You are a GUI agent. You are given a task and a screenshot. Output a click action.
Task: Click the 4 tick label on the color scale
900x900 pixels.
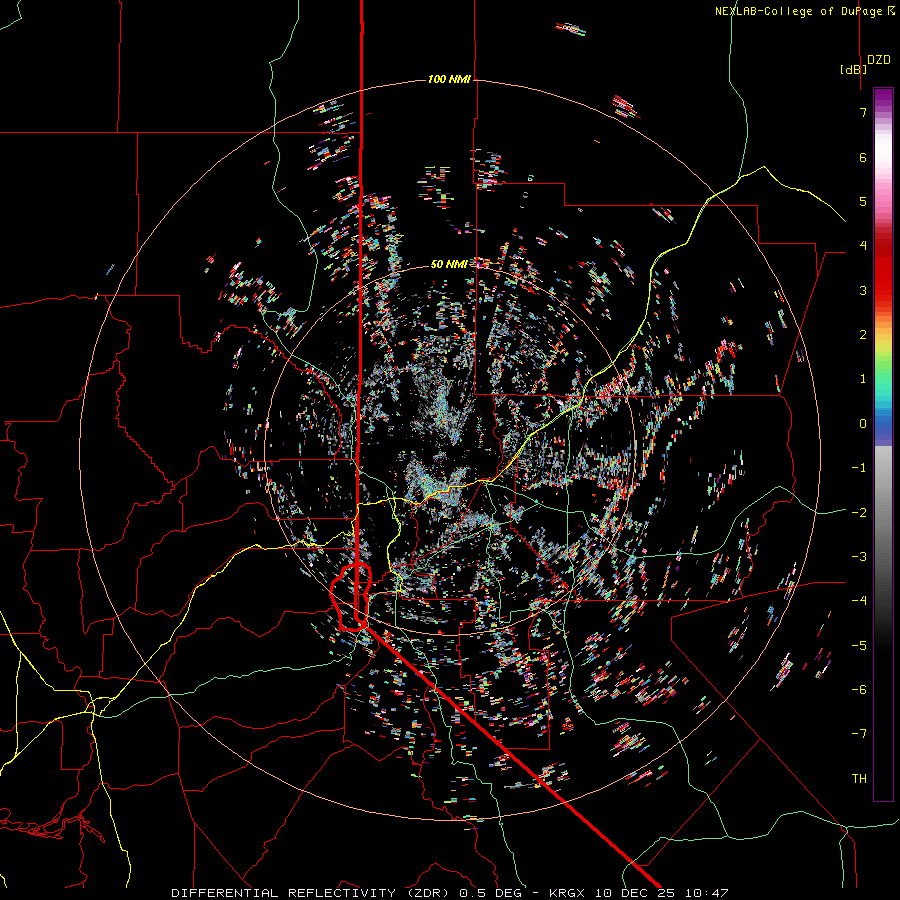point(862,246)
